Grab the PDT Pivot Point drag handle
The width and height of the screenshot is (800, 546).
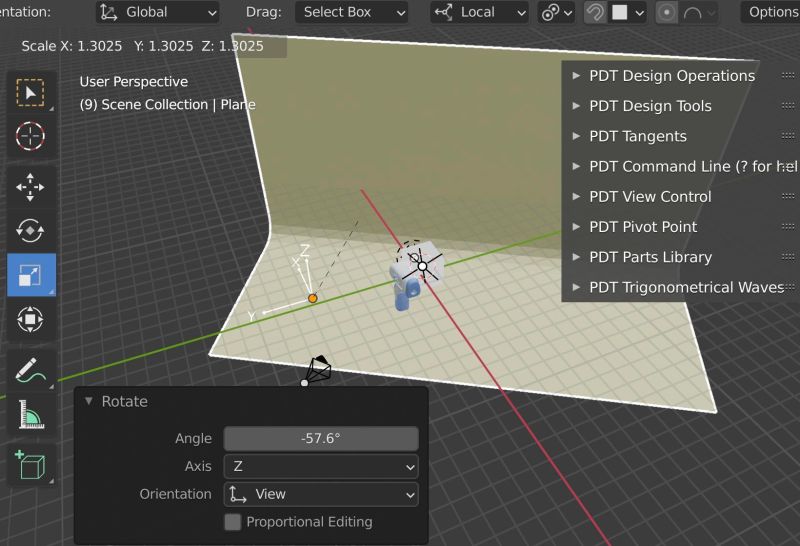(x=788, y=227)
